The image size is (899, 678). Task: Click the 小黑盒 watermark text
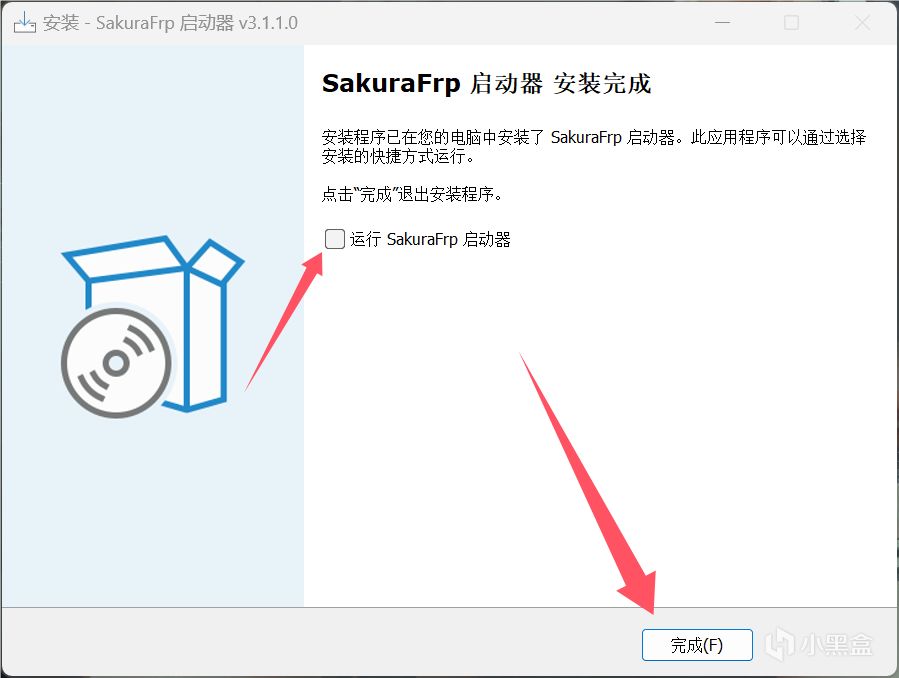tap(836, 645)
